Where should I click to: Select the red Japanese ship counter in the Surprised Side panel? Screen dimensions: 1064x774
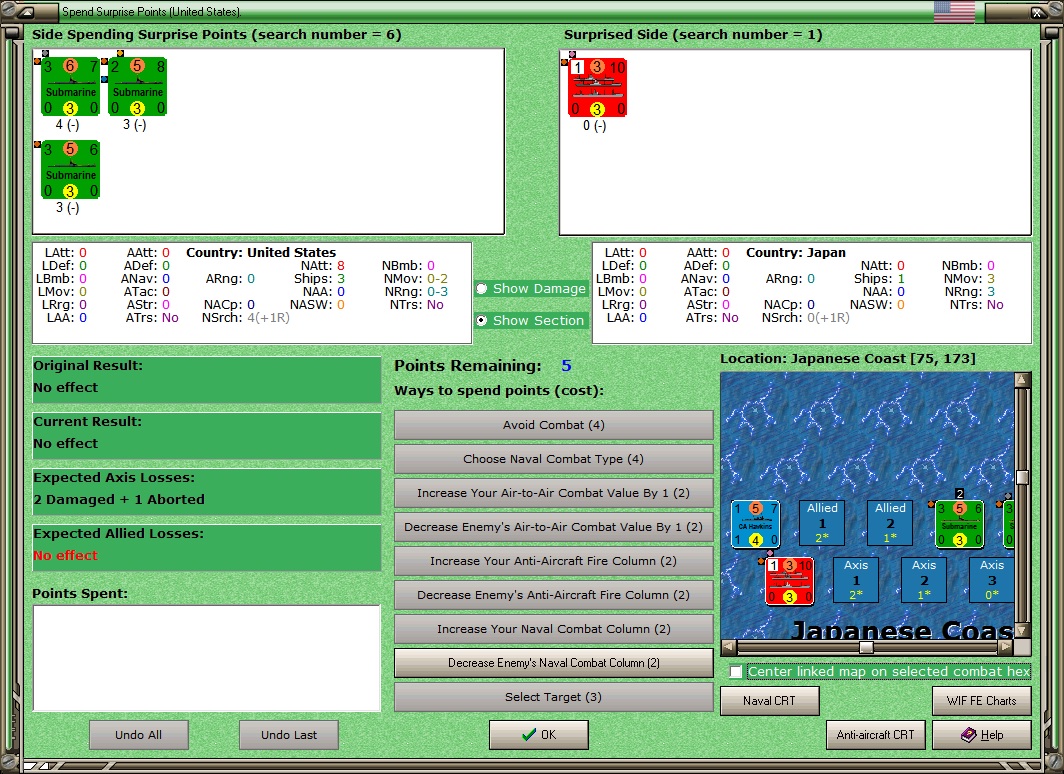click(597, 88)
